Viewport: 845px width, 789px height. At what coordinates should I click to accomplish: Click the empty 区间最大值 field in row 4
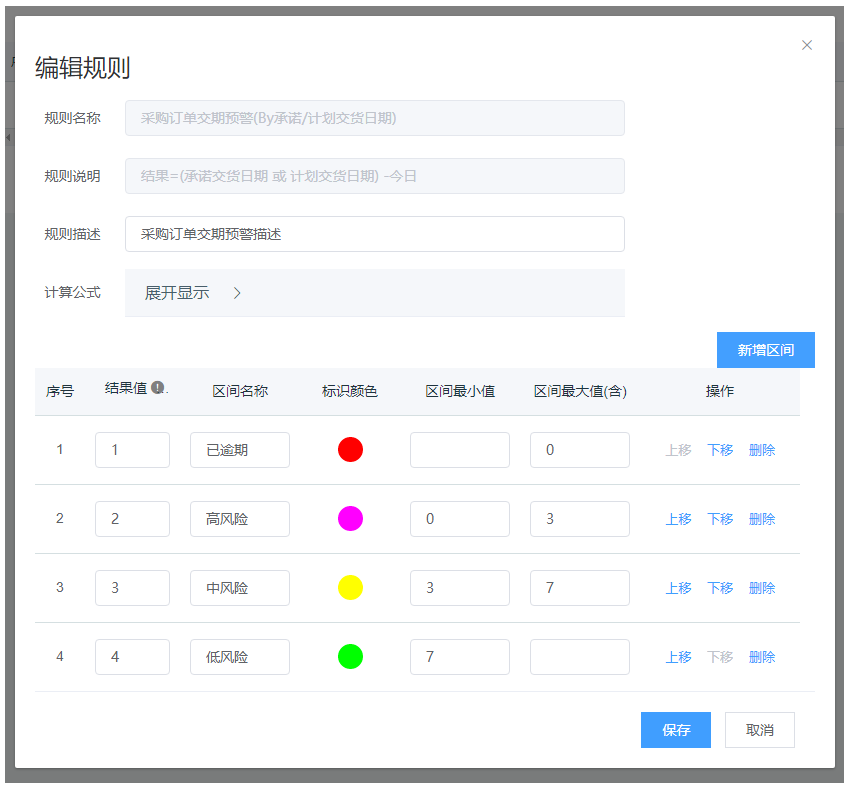click(579, 657)
